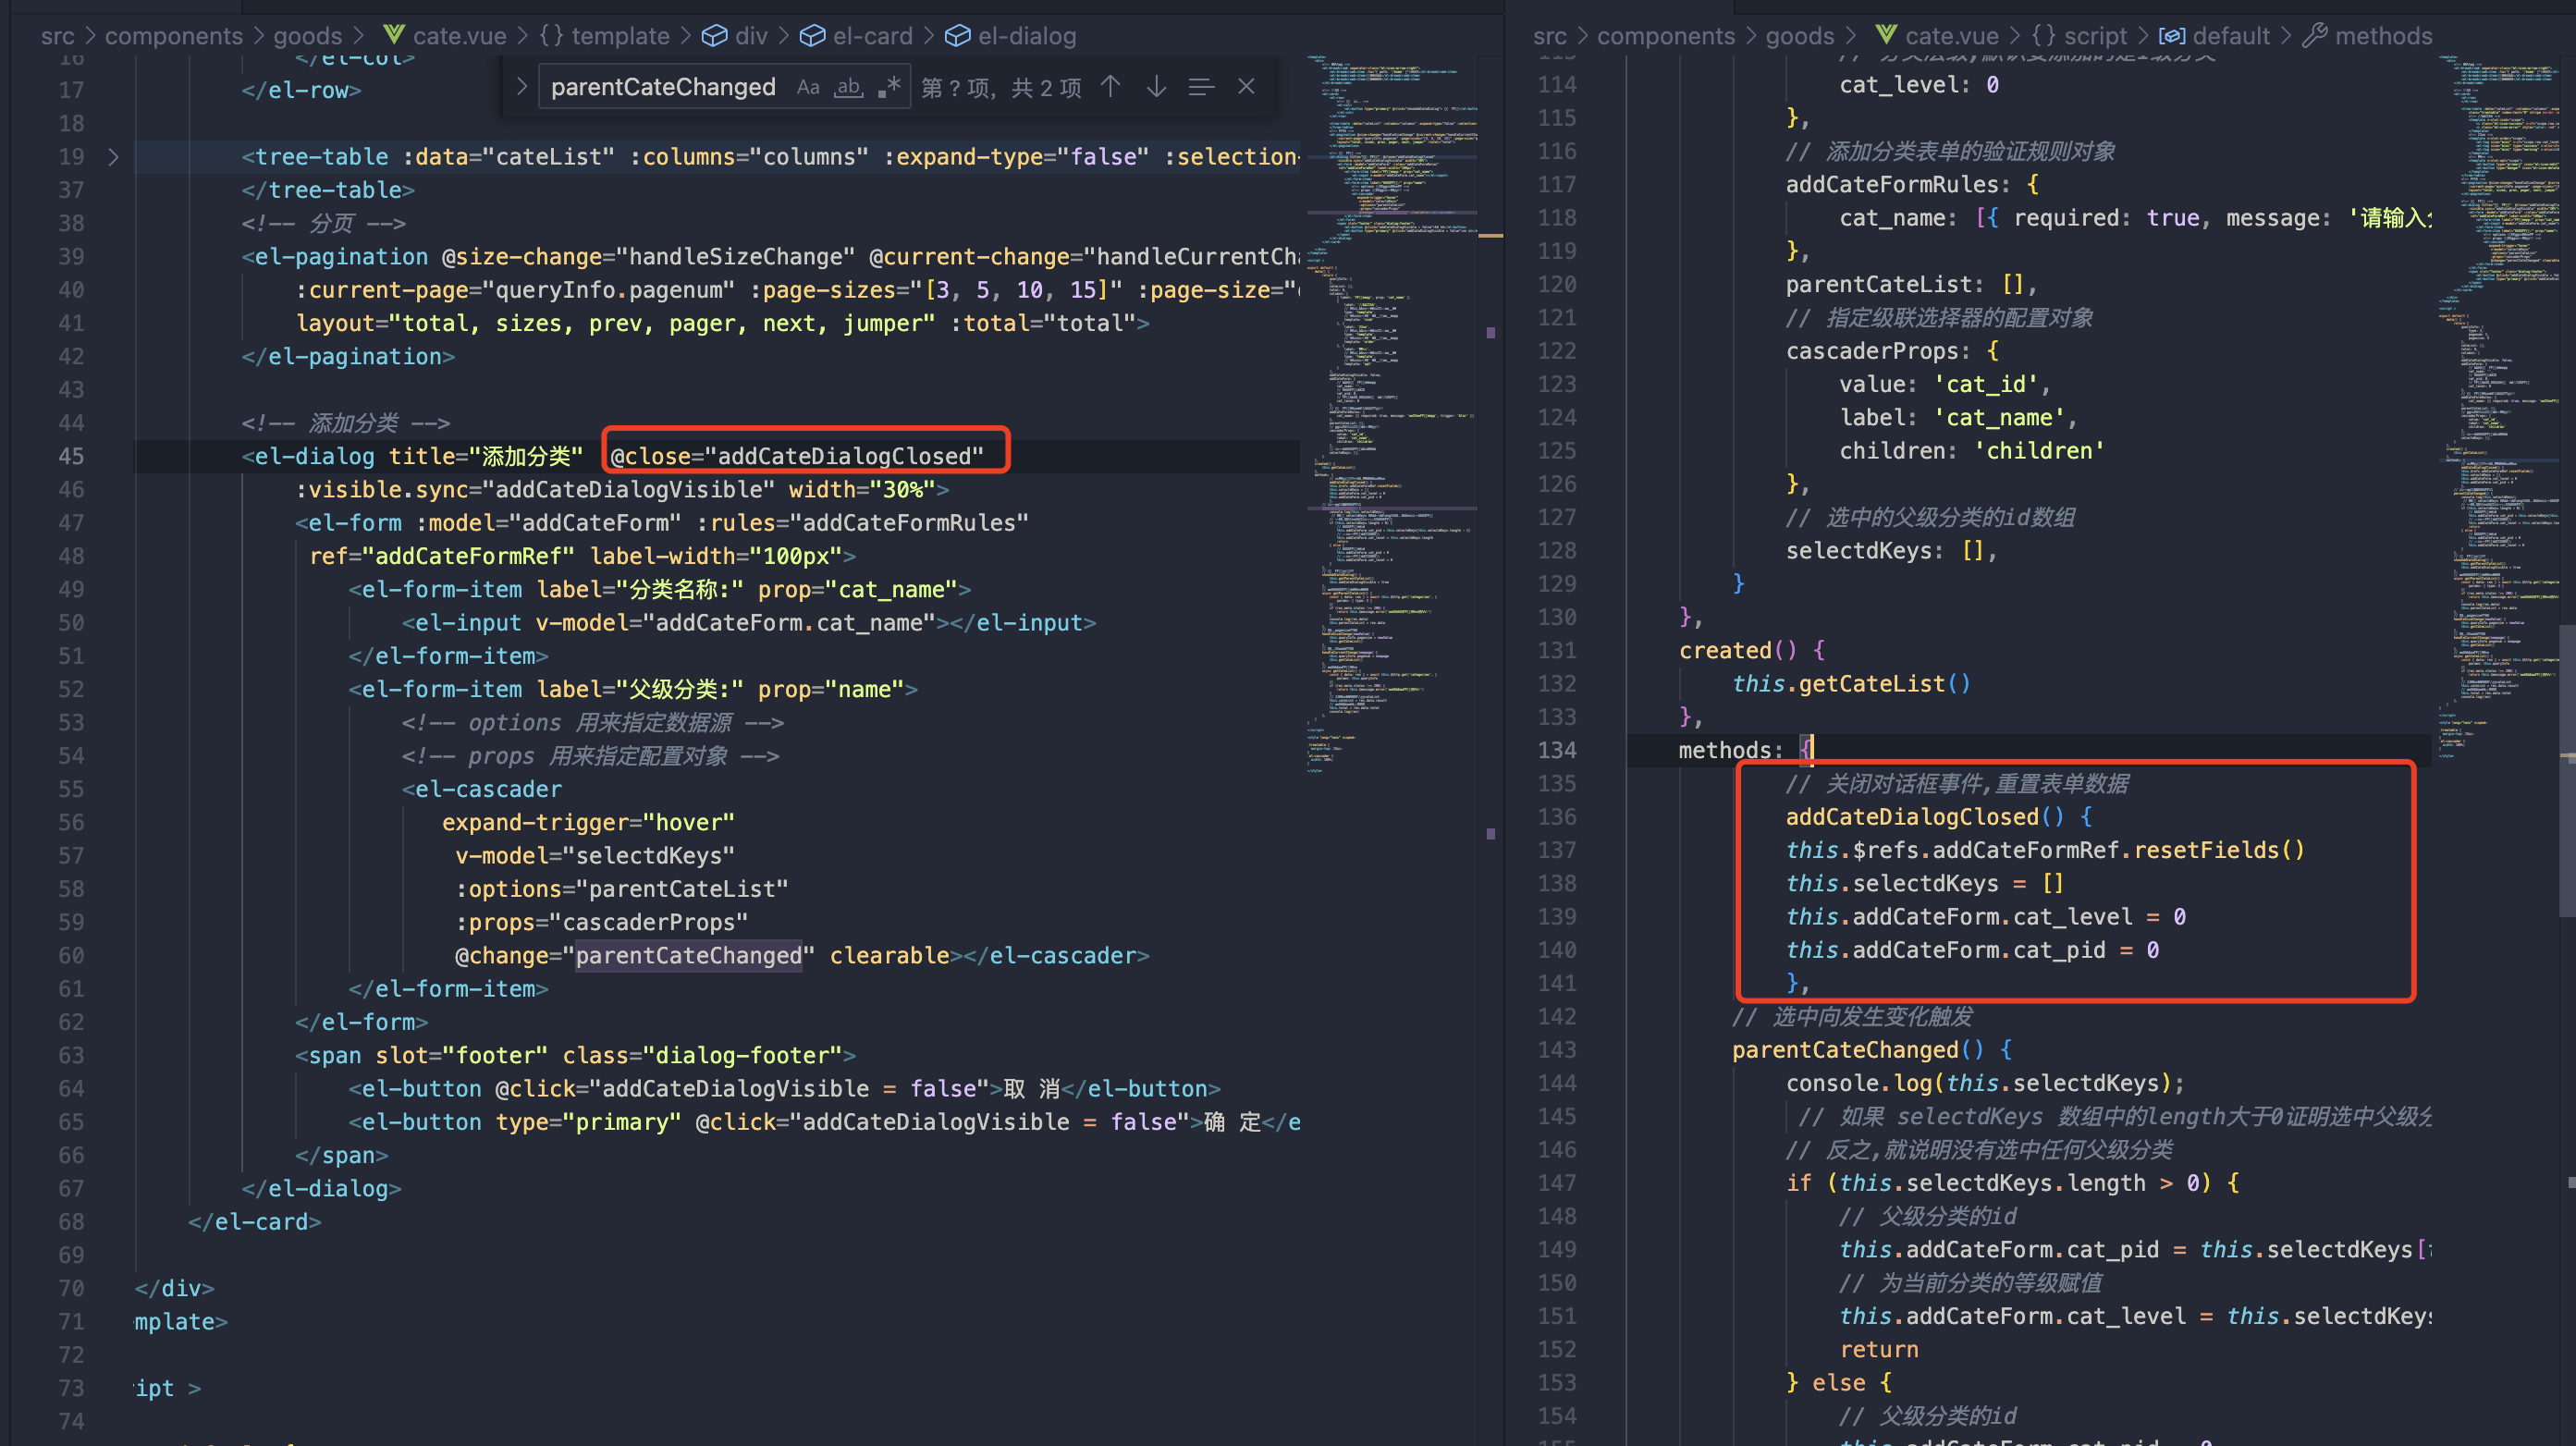
Task: Open 'components' breadcrumb in the right editor
Action: click(x=1666, y=36)
